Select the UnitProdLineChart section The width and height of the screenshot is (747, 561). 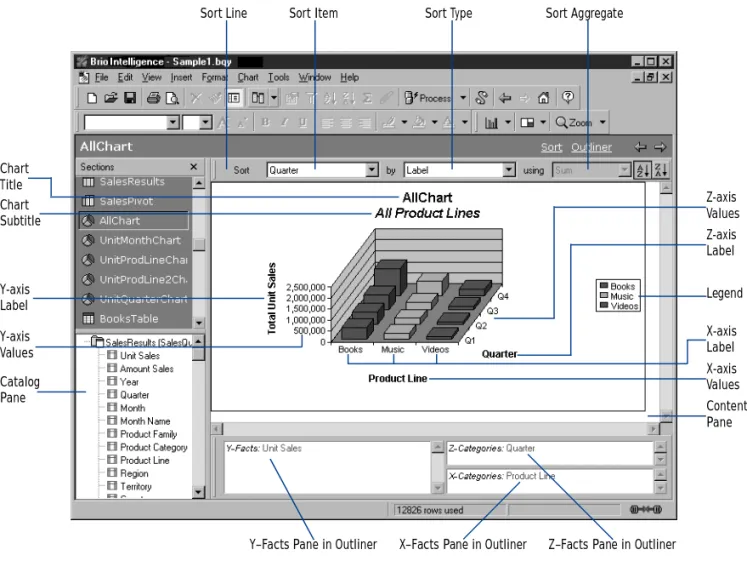(143, 260)
